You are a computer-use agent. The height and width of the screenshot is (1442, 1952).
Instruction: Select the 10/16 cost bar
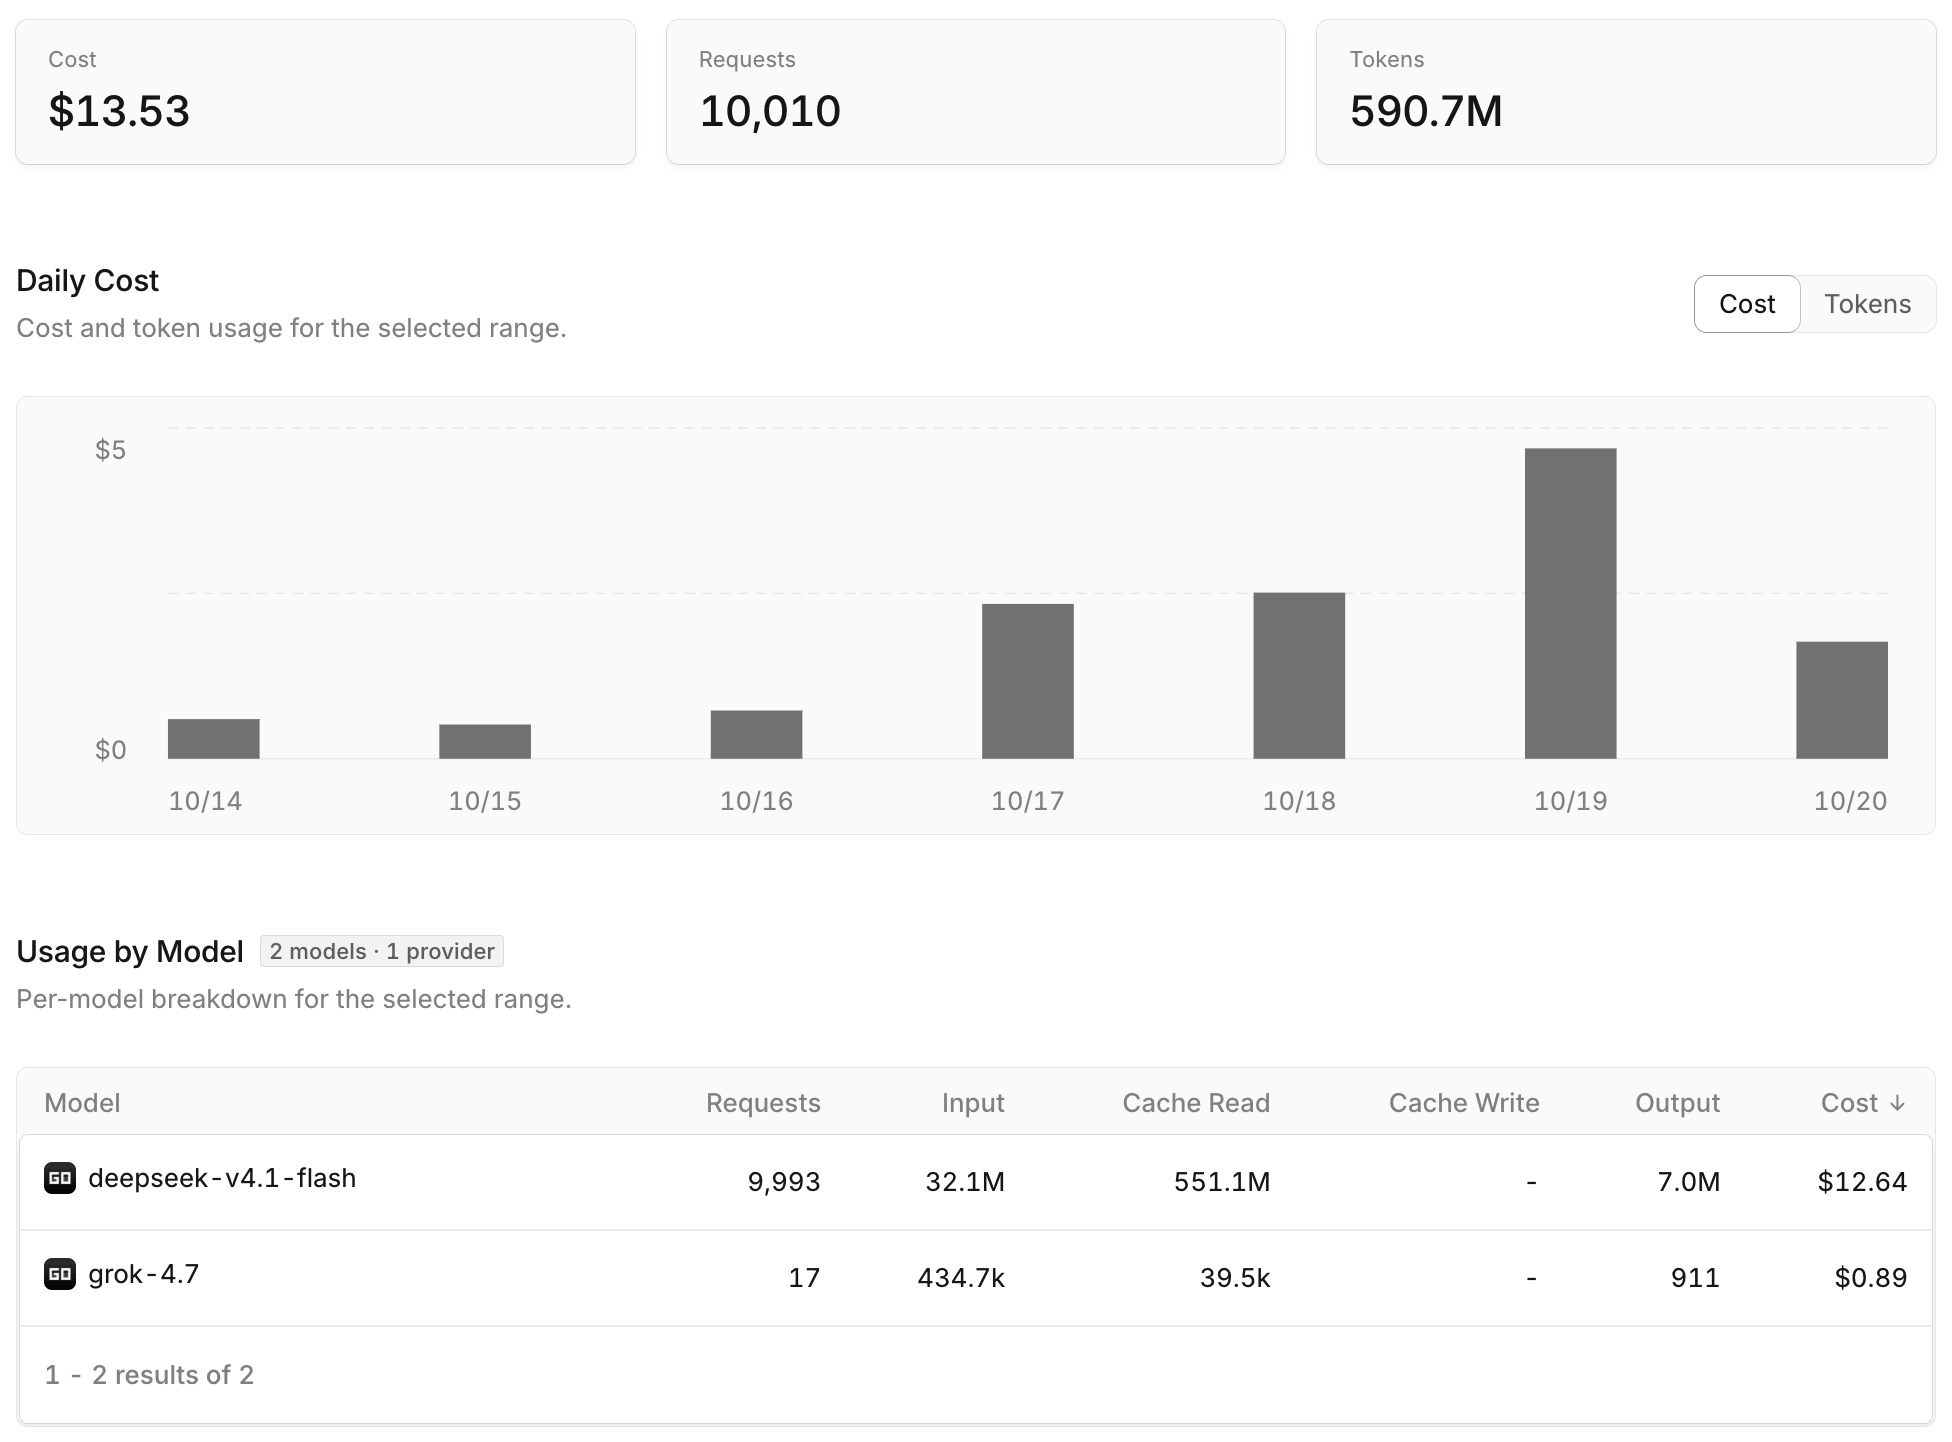coord(756,734)
